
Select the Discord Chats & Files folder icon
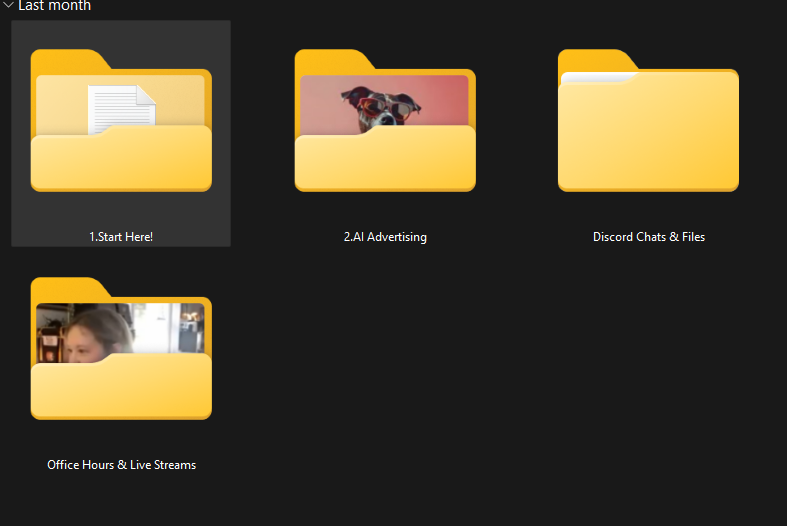point(648,120)
